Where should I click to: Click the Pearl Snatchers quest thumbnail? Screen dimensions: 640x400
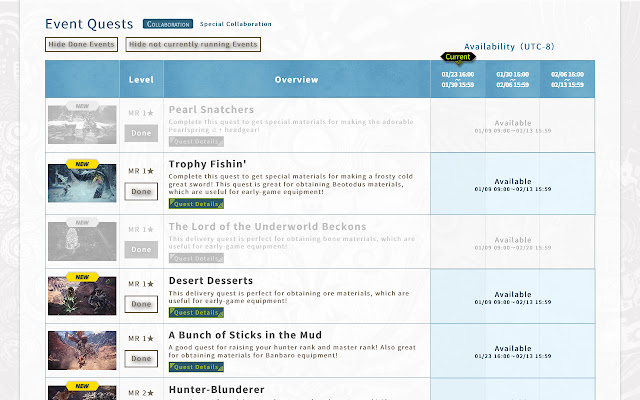(x=82, y=124)
